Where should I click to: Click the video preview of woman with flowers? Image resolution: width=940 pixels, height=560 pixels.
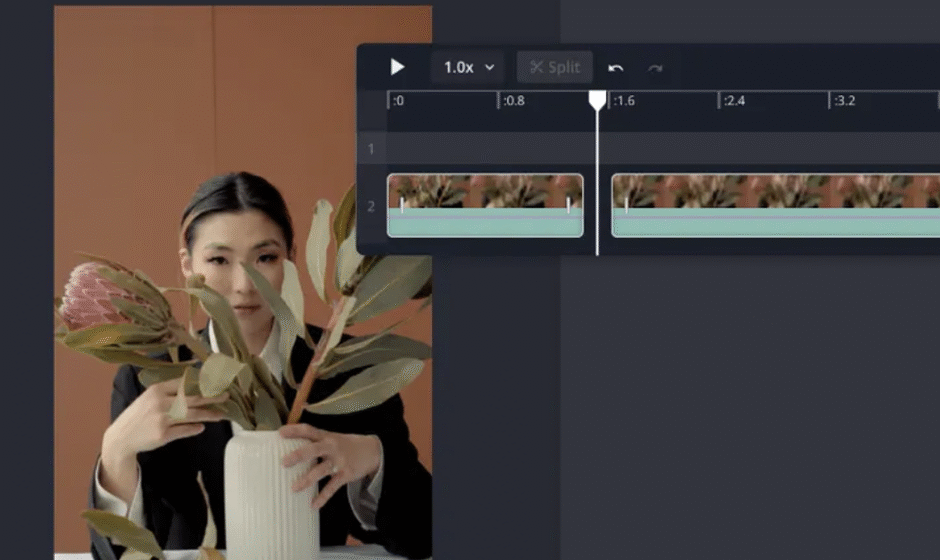(x=243, y=282)
